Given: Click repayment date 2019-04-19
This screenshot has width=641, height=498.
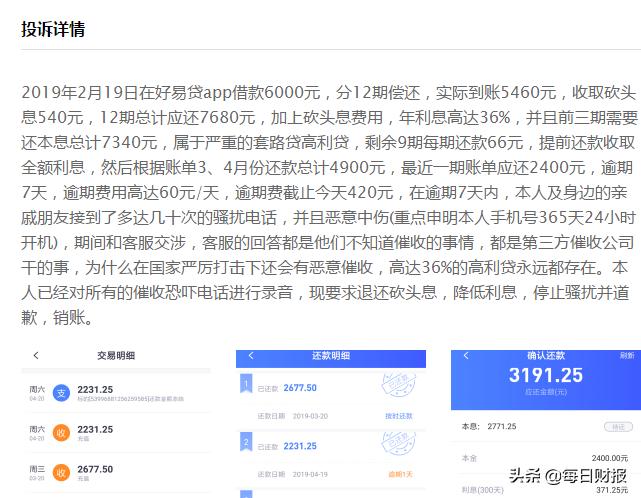Looking at the screenshot, I should (310, 474).
